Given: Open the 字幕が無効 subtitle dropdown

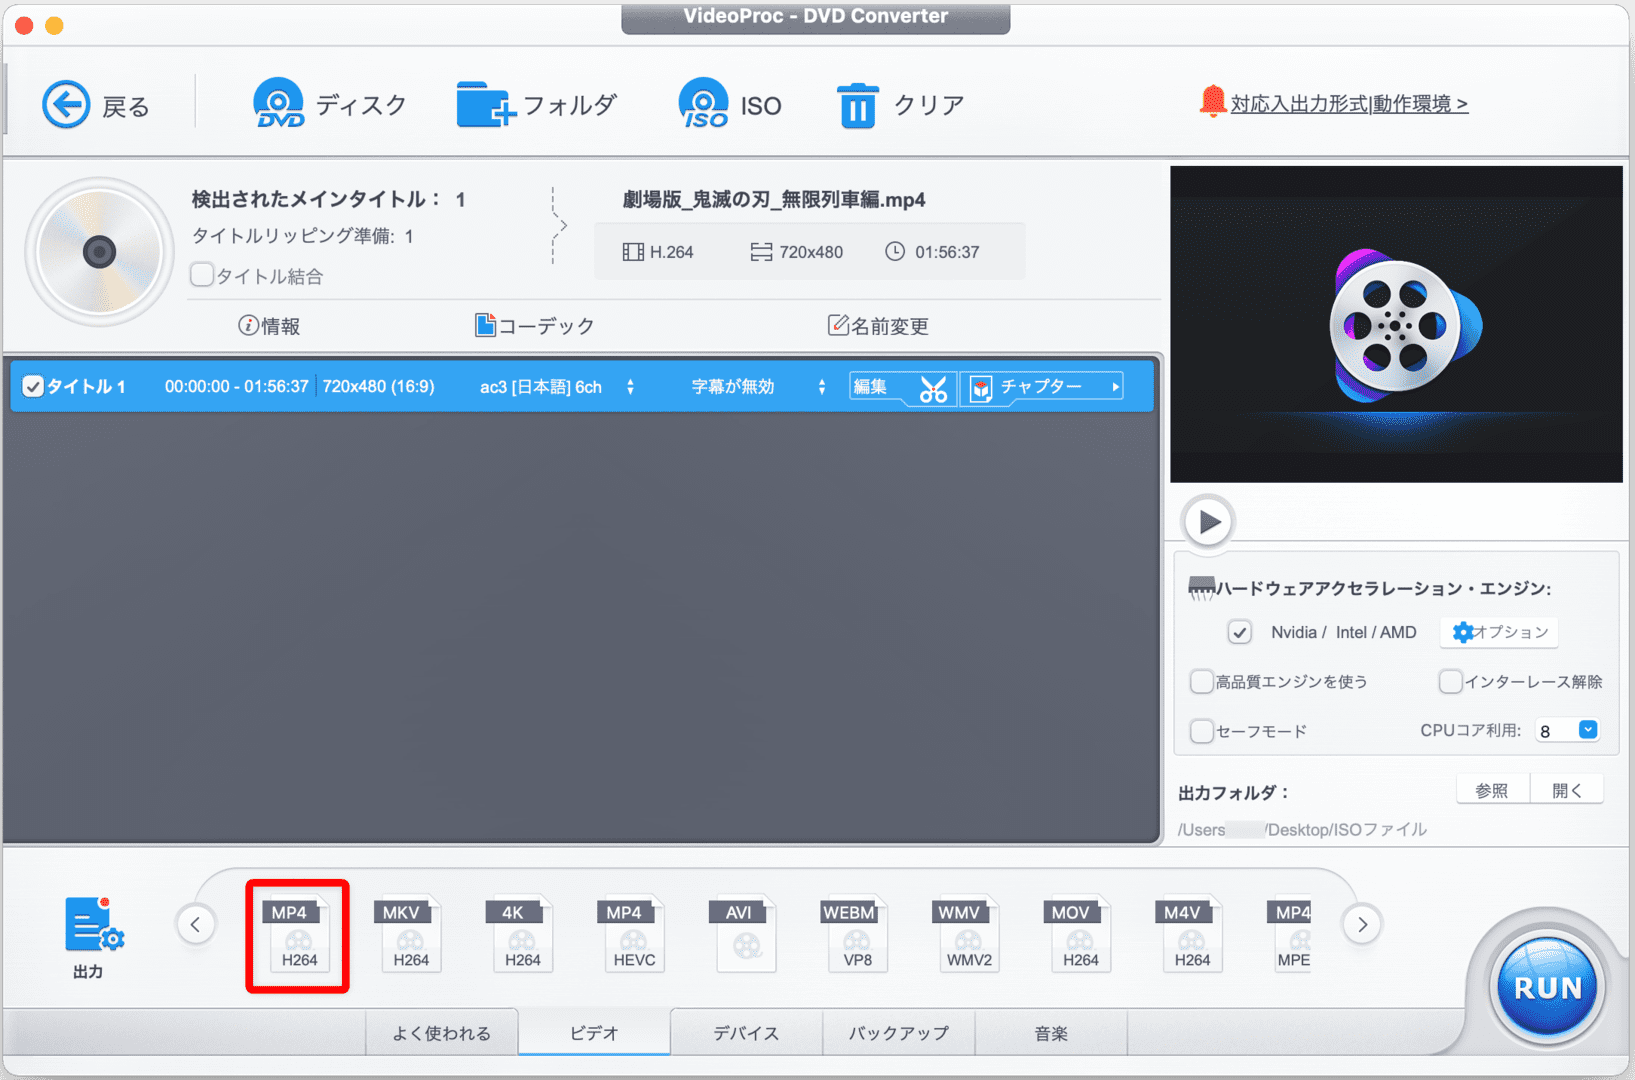Looking at the screenshot, I should point(820,387).
